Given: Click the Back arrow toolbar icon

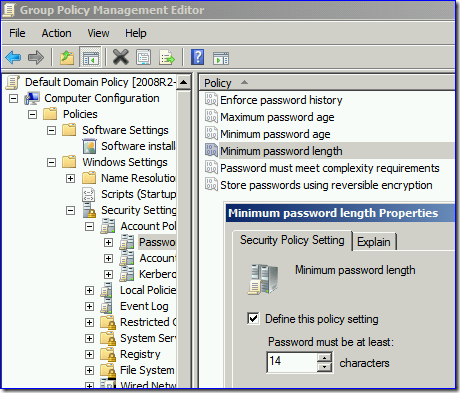Looking at the screenshot, I should coord(13,58).
